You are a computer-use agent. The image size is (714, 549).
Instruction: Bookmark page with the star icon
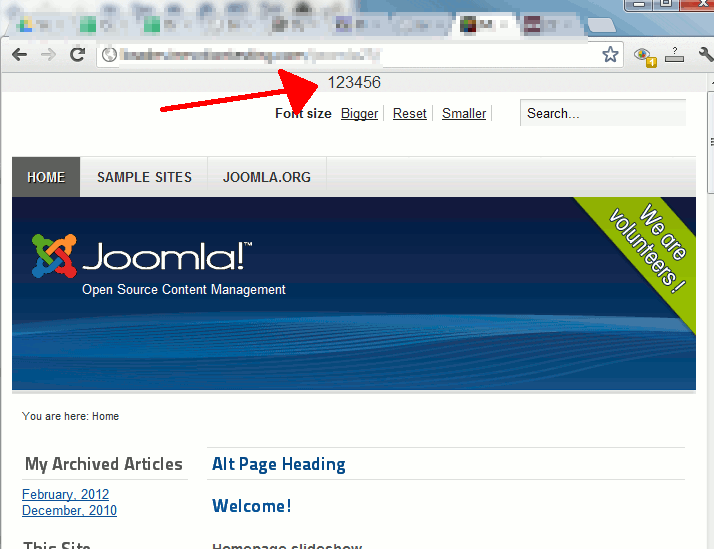(610, 55)
